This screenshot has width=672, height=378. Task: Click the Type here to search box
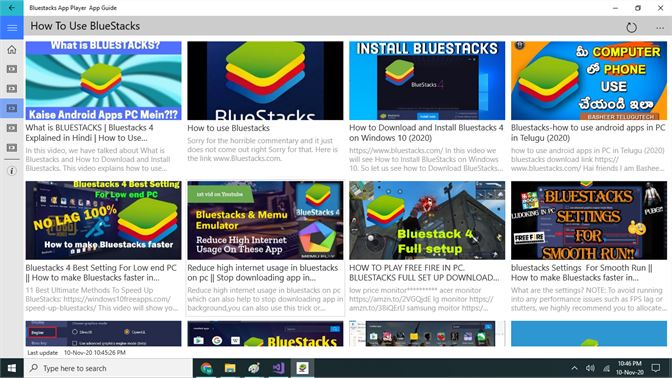click(x=108, y=368)
